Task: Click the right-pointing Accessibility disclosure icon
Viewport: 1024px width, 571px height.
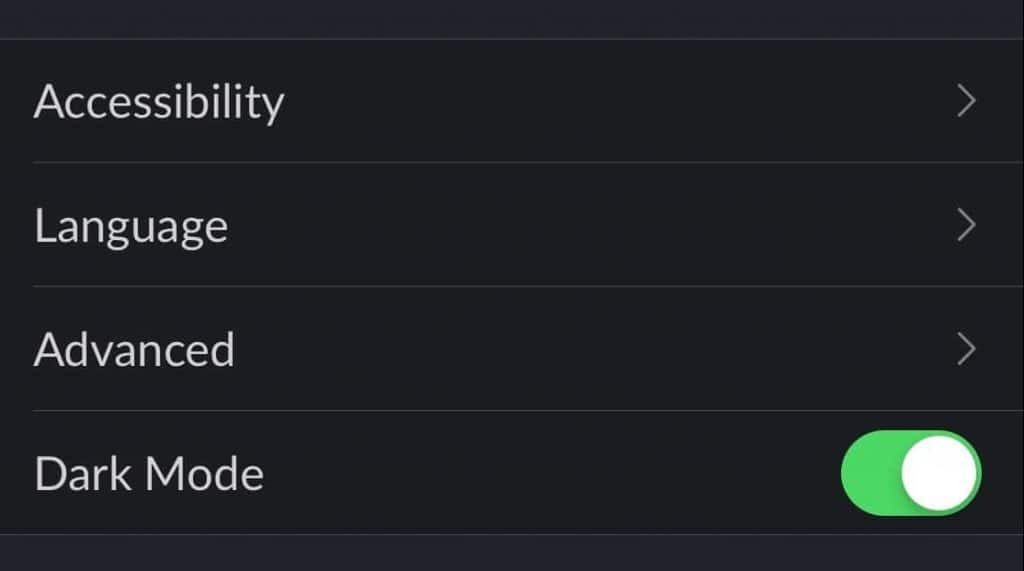Action: point(966,101)
